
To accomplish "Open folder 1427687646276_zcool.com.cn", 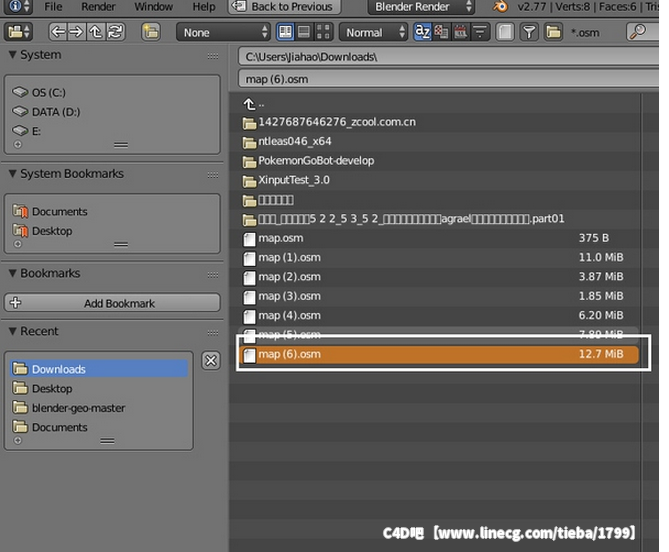I will click(439, 122).
